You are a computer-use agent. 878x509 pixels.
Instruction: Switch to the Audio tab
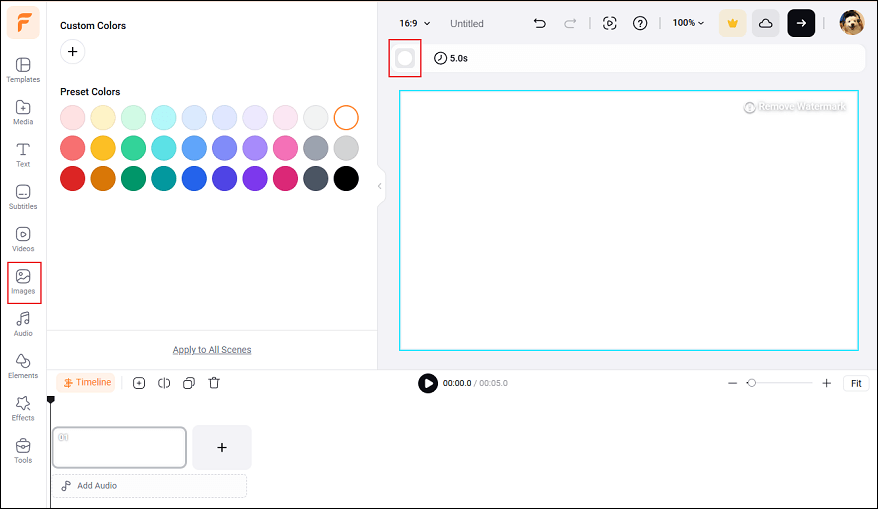23,323
